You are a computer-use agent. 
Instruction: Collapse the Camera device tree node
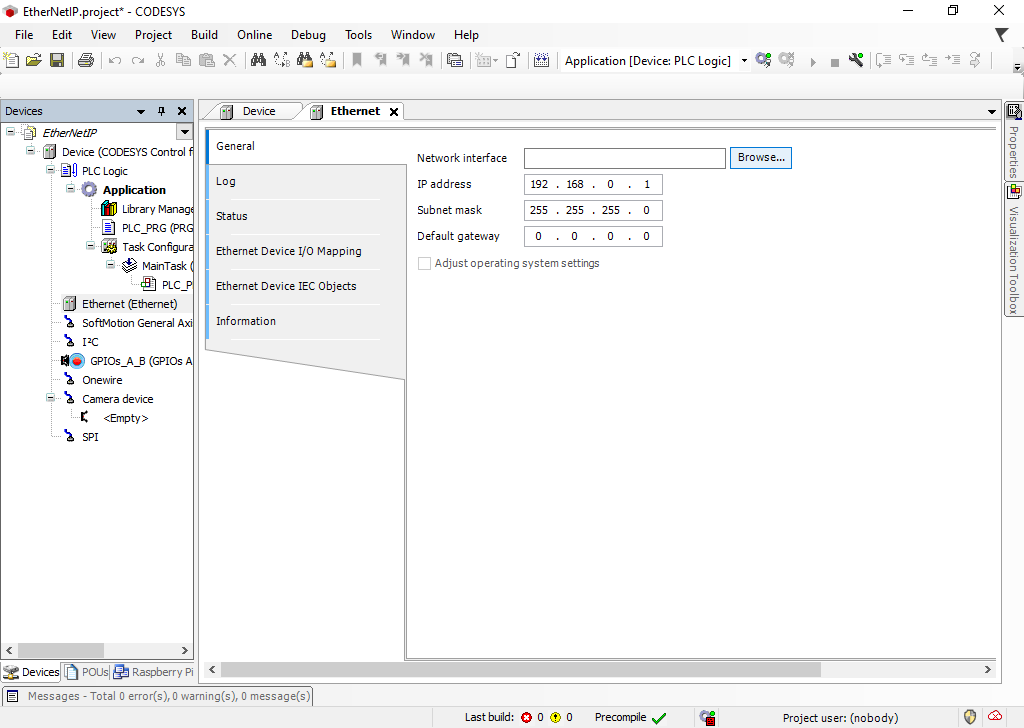click(51, 398)
